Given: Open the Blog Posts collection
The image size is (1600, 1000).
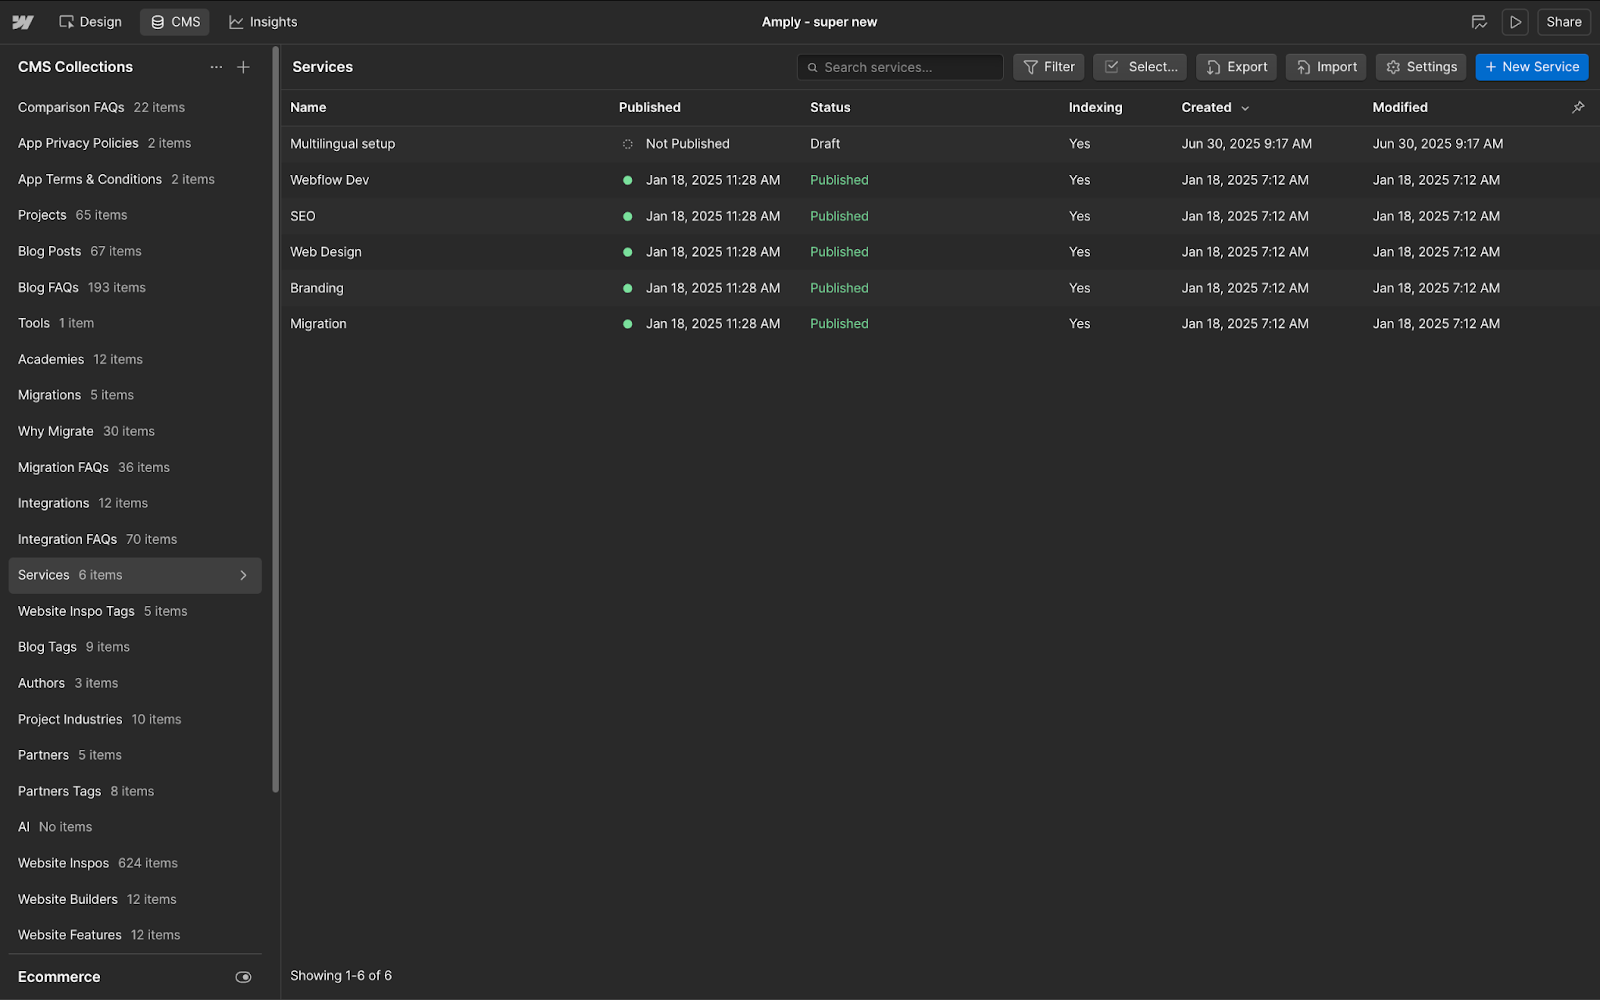Looking at the screenshot, I should (x=135, y=251).
